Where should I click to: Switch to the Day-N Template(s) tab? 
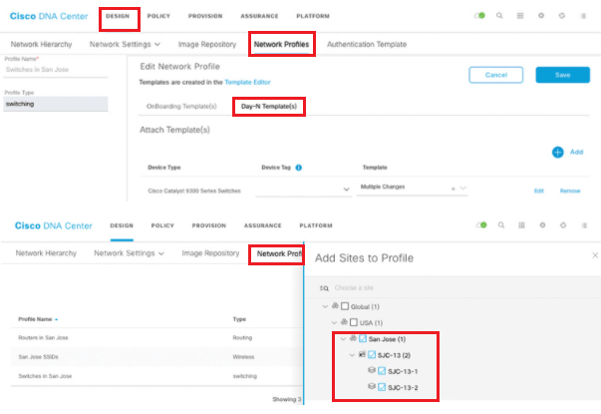coord(269,107)
